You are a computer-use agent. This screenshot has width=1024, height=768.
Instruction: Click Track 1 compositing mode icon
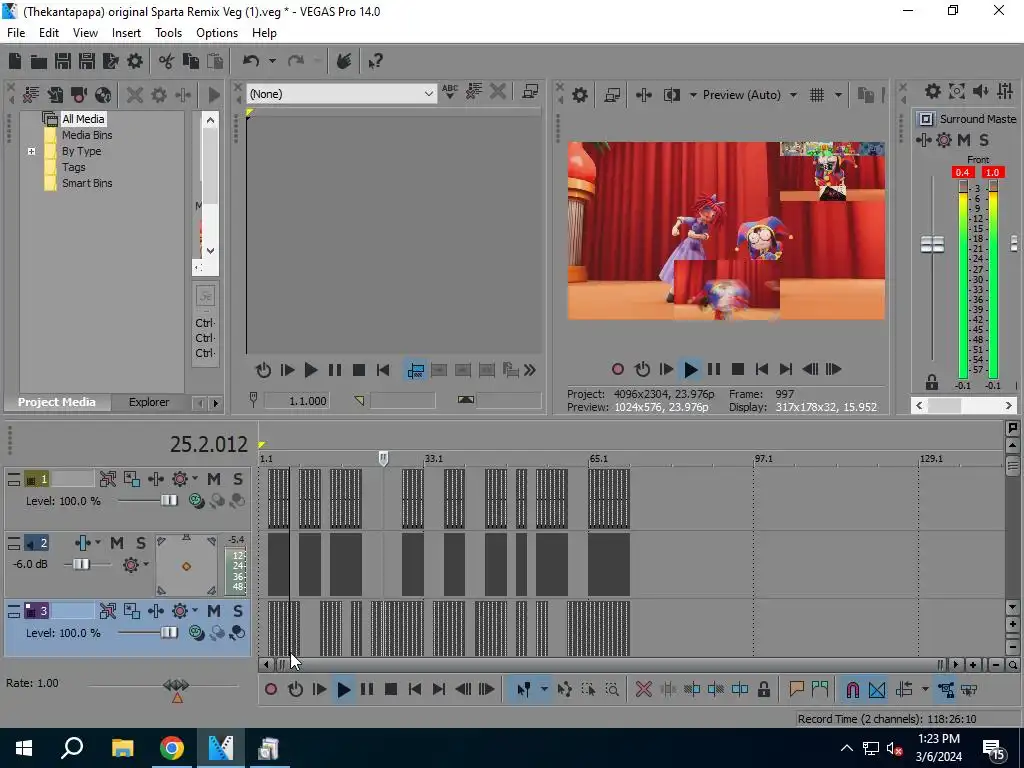196,501
